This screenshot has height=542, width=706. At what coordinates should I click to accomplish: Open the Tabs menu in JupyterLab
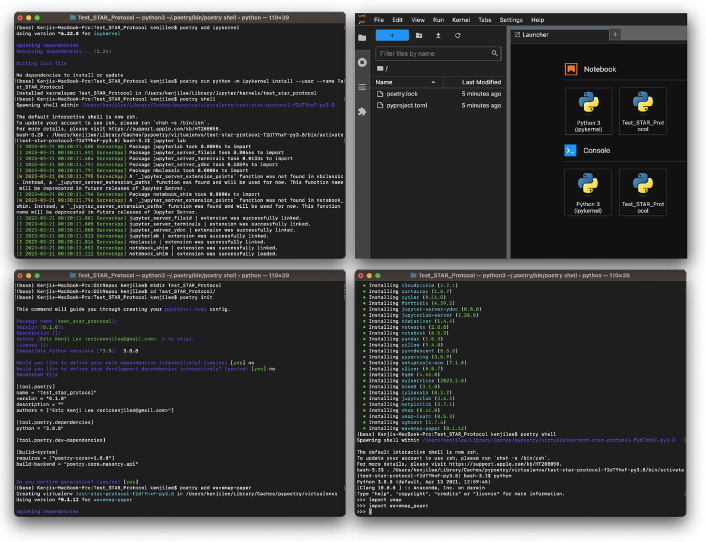pos(484,20)
